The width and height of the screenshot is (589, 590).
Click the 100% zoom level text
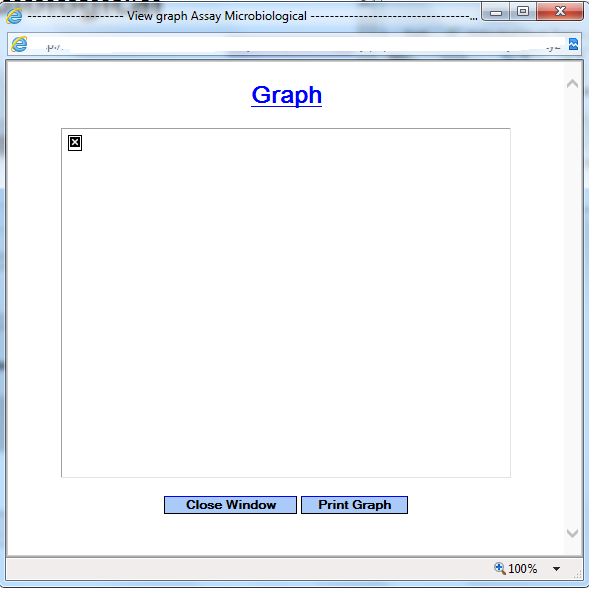pyautogui.click(x=522, y=569)
